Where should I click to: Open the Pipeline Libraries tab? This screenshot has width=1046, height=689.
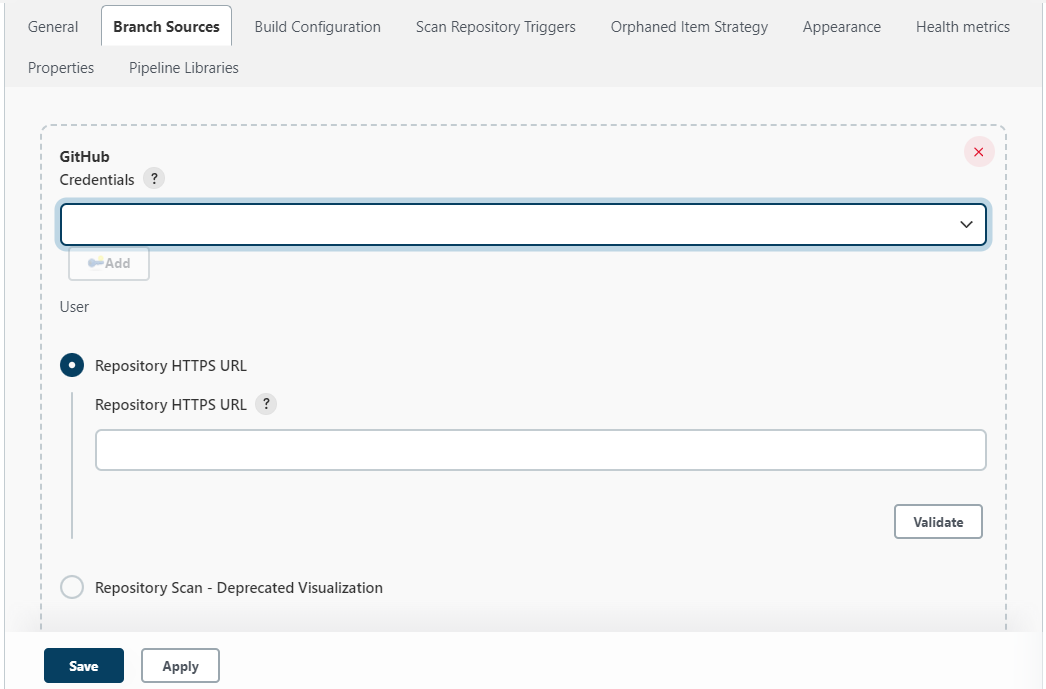(x=183, y=68)
